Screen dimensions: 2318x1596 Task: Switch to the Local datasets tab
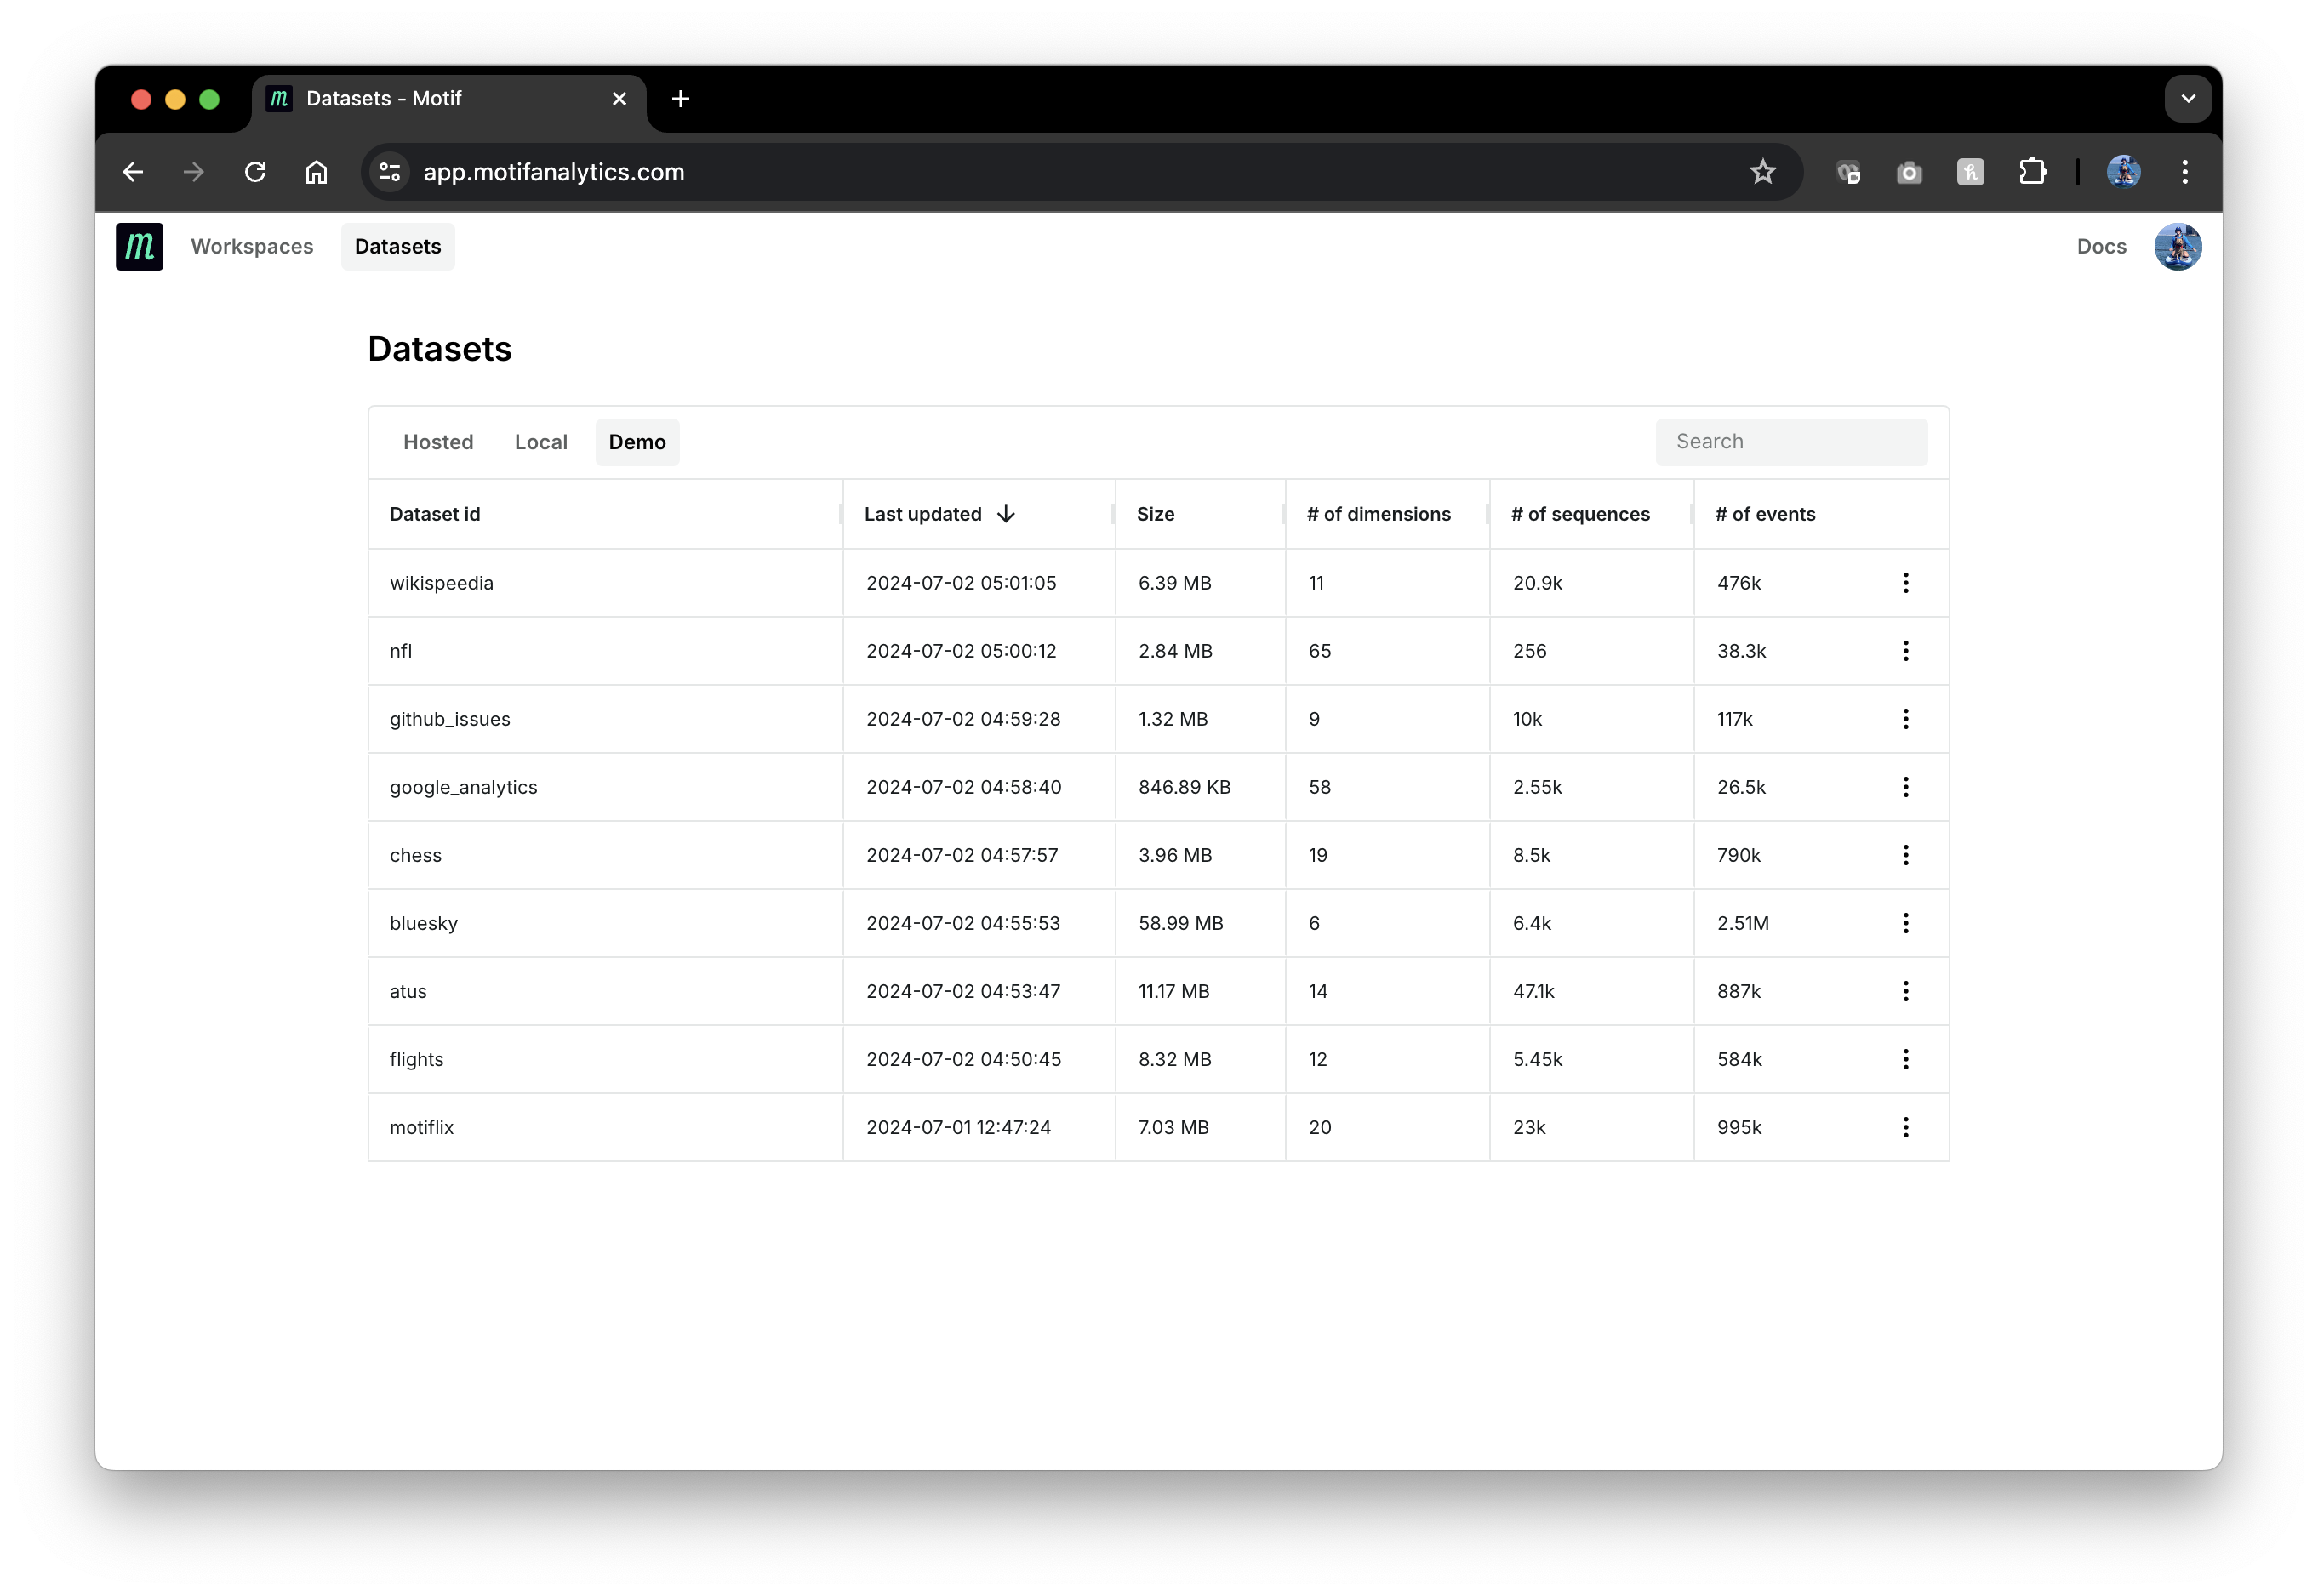point(540,441)
